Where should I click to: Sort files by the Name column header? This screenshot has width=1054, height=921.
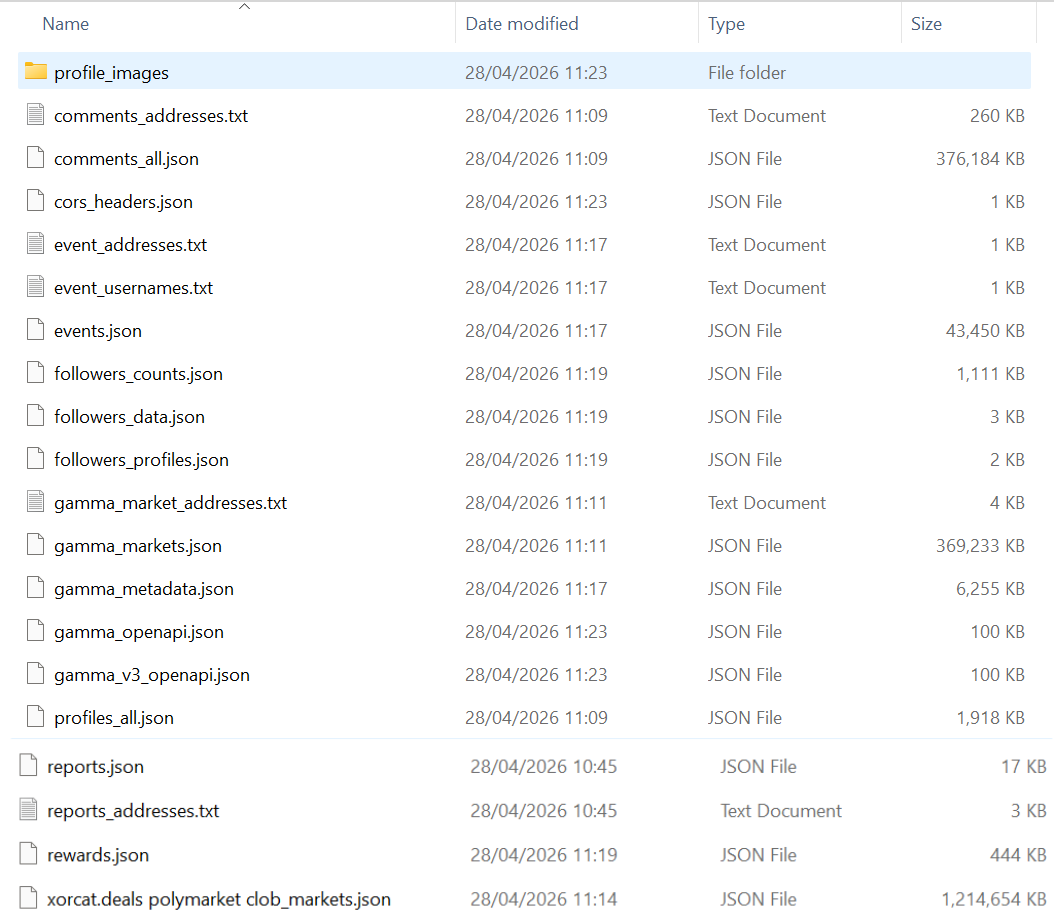66,24
